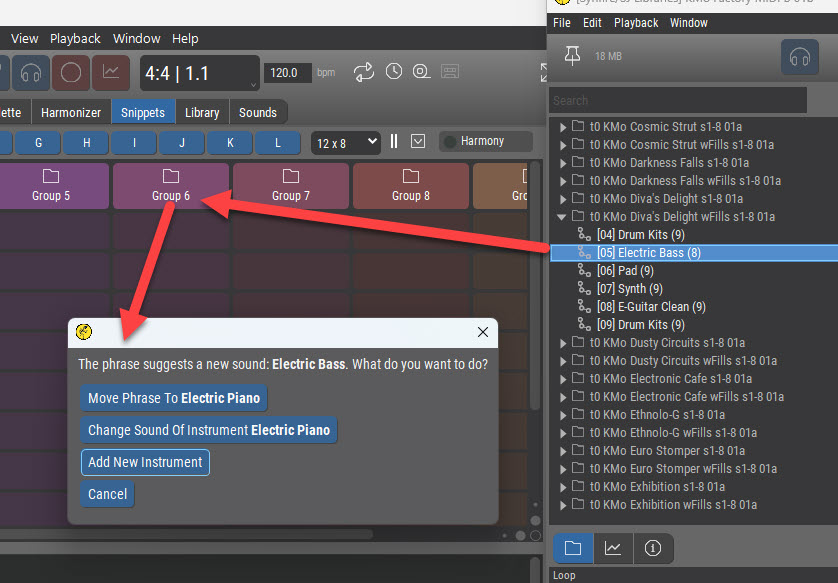
Task: Expand the t0 KMo Dusty Circuits s1-8 folder
Action: [x=563, y=343]
